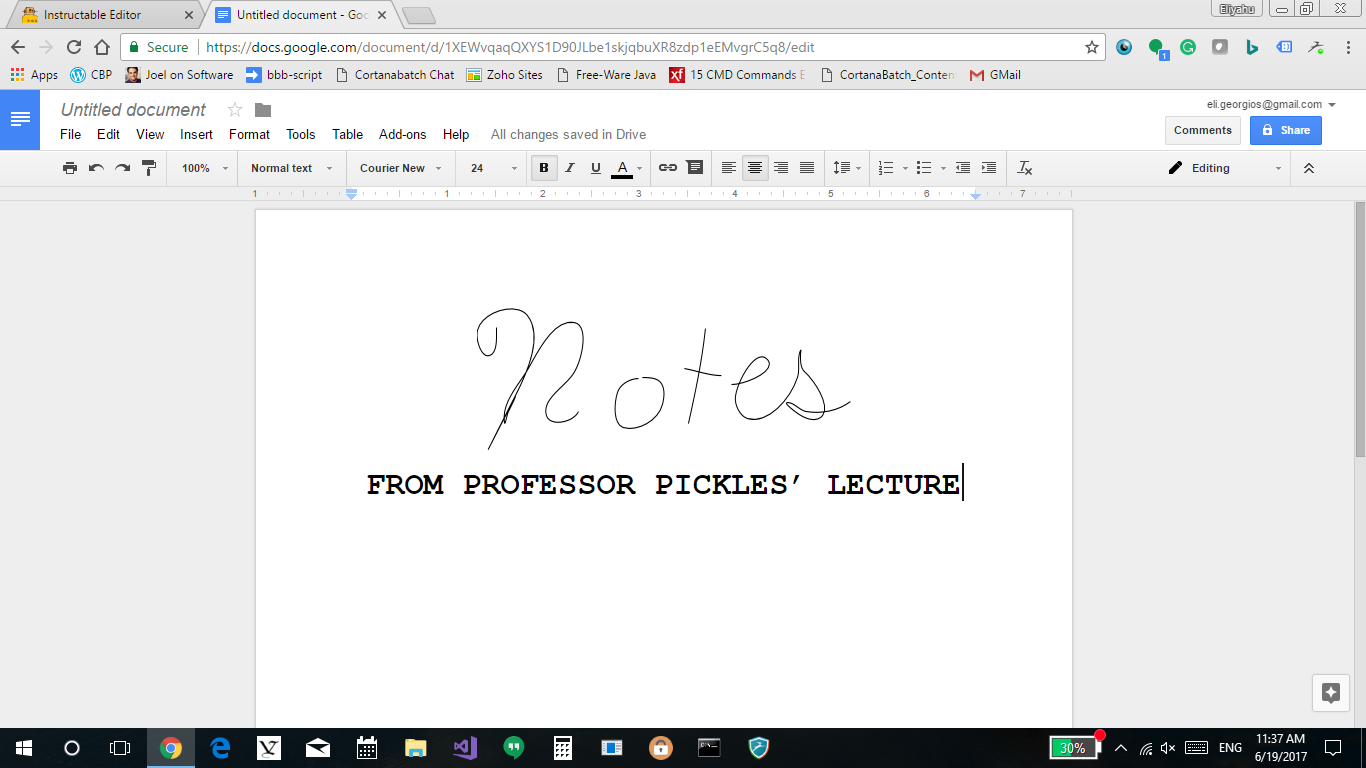Set justified text alignment
The width and height of the screenshot is (1366, 768).
807,168
